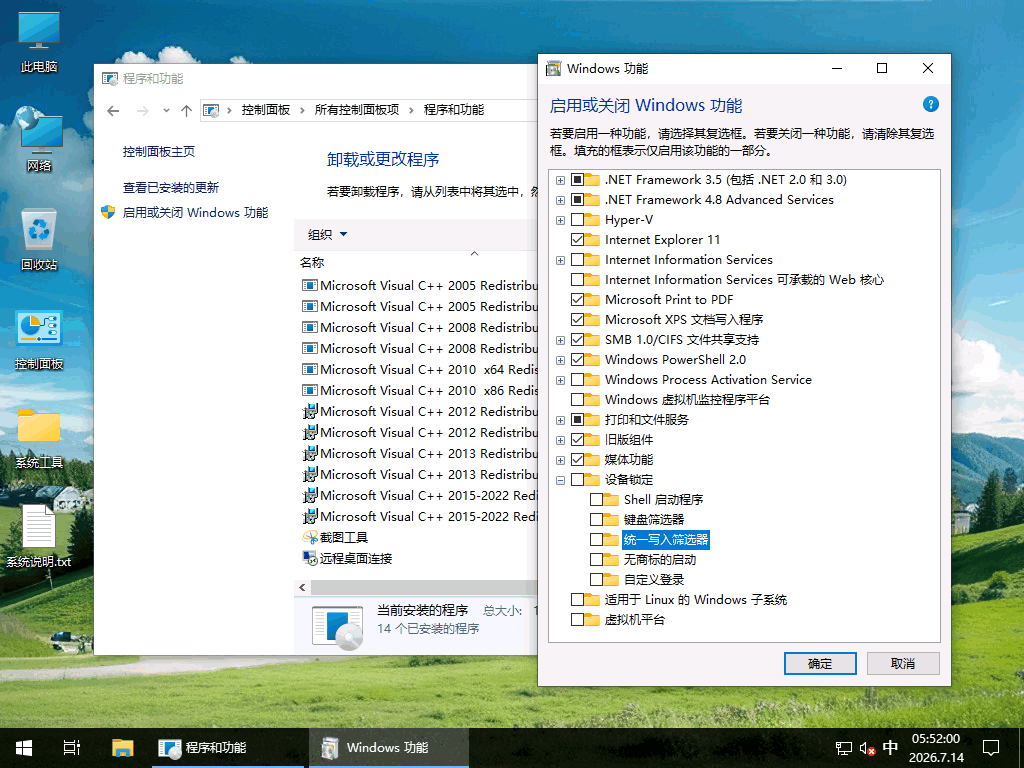This screenshot has width=1024, height=768.
Task: Uncheck Microsoft Print to PDF
Action: point(577,300)
